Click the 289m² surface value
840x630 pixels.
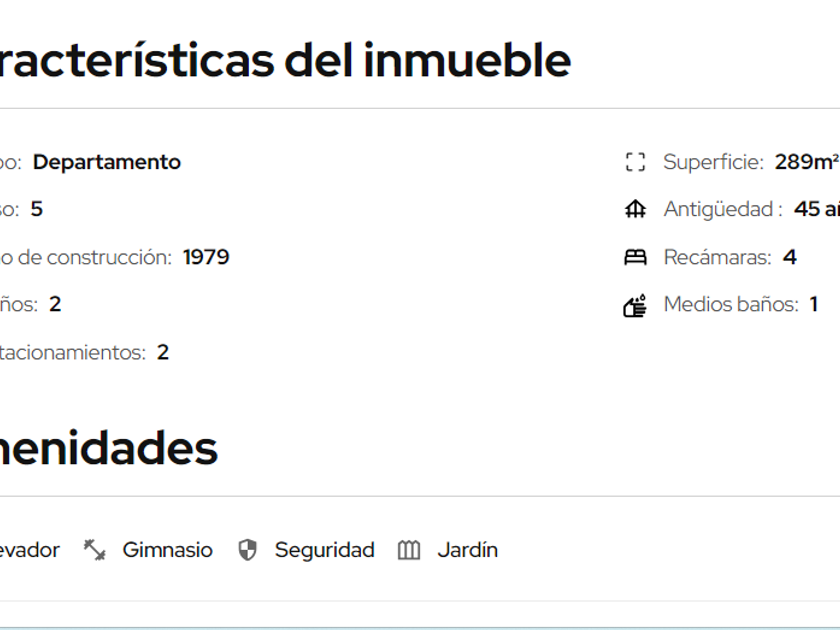coord(806,162)
